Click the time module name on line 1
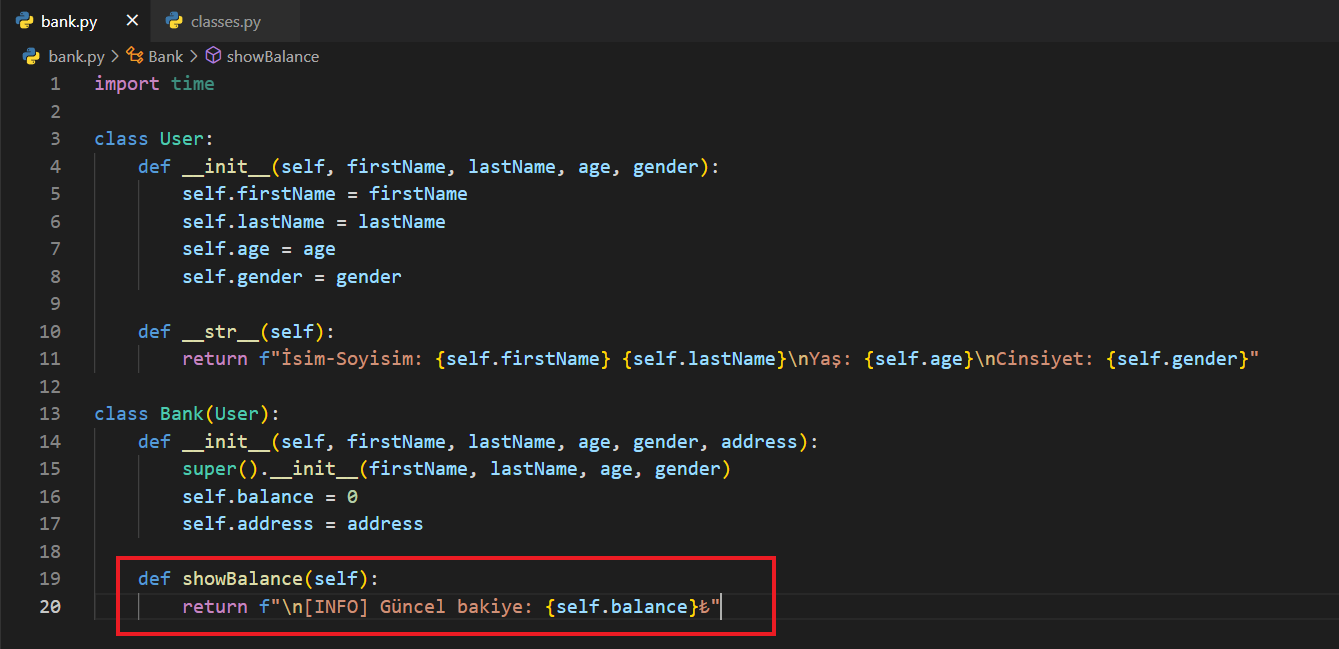The width and height of the screenshot is (1339, 649). point(192,84)
